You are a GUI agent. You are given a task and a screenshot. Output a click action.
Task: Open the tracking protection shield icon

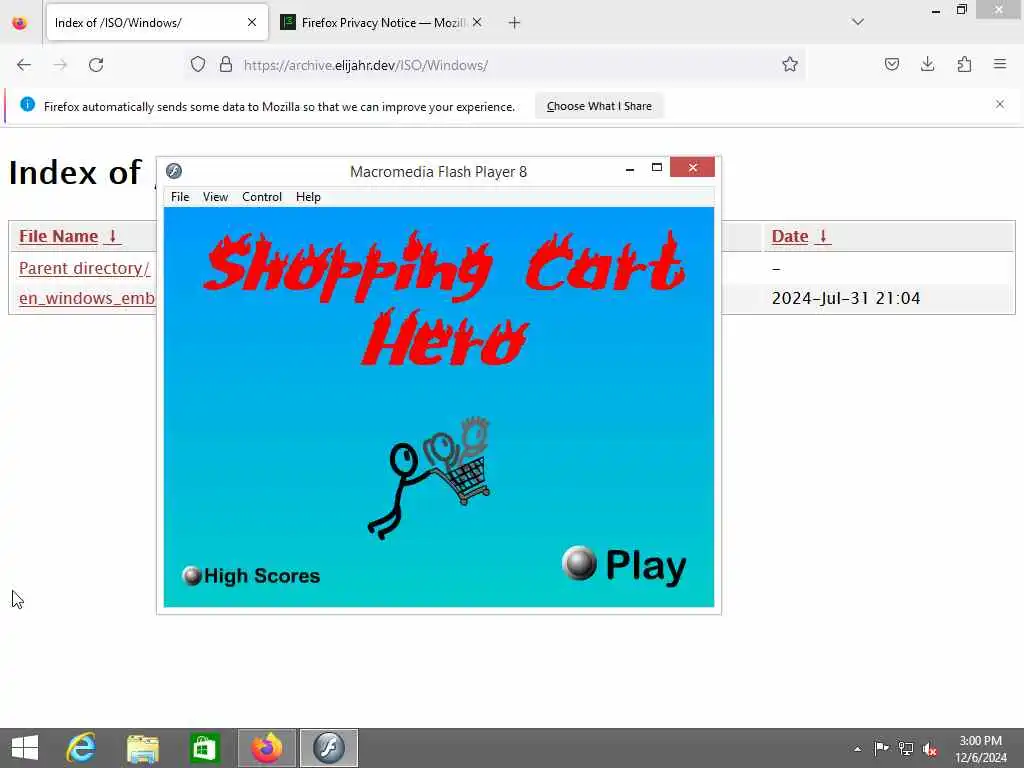[x=198, y=64]
